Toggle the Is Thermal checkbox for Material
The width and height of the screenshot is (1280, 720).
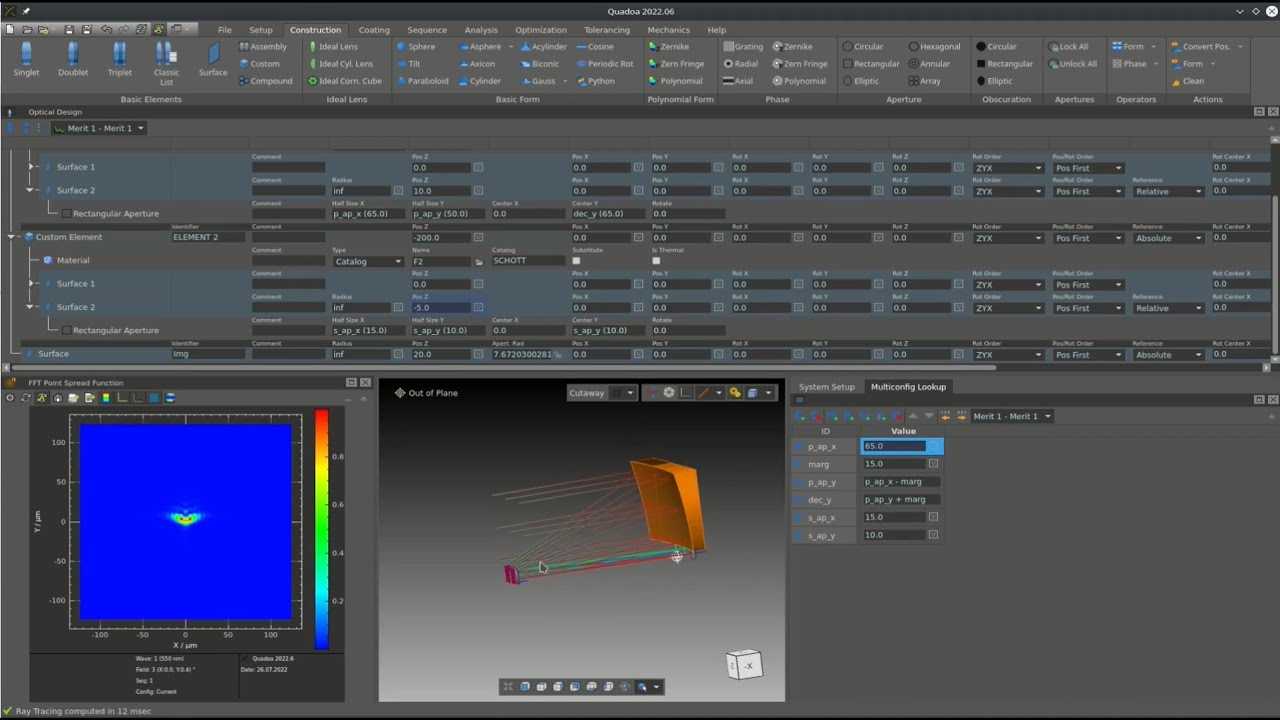(x=656, y=260)
